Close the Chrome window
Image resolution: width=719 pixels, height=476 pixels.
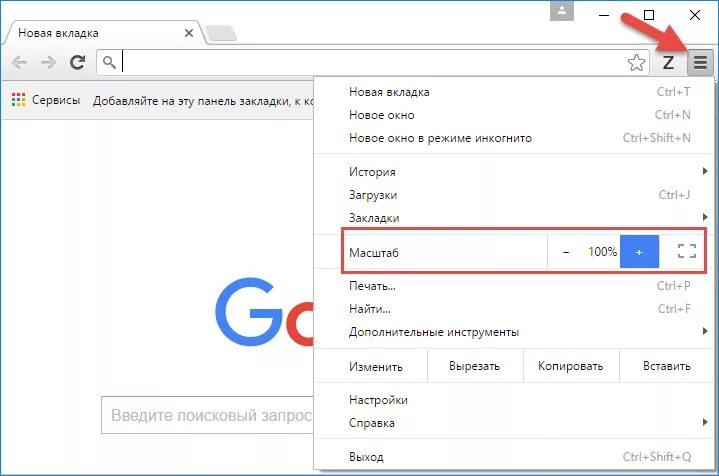695,15
